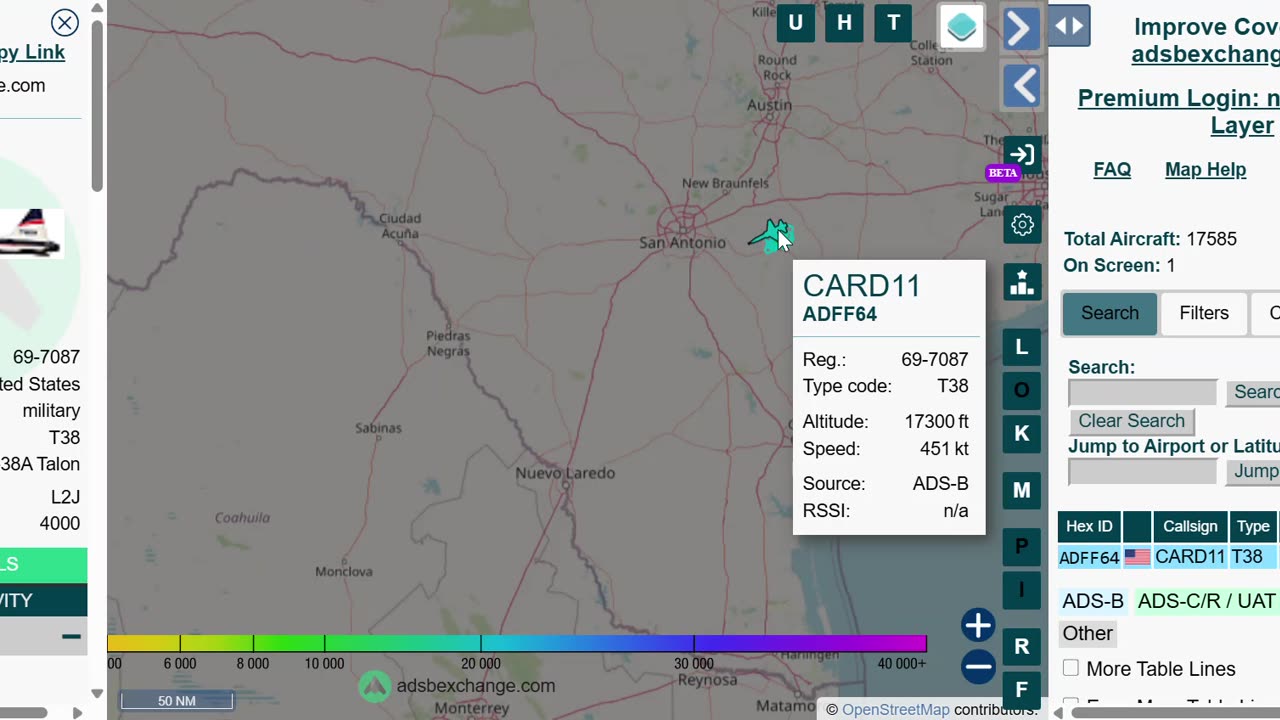1280x720 pixels.
Task: Open the map layers selector icon
Action: click(962, 27)
